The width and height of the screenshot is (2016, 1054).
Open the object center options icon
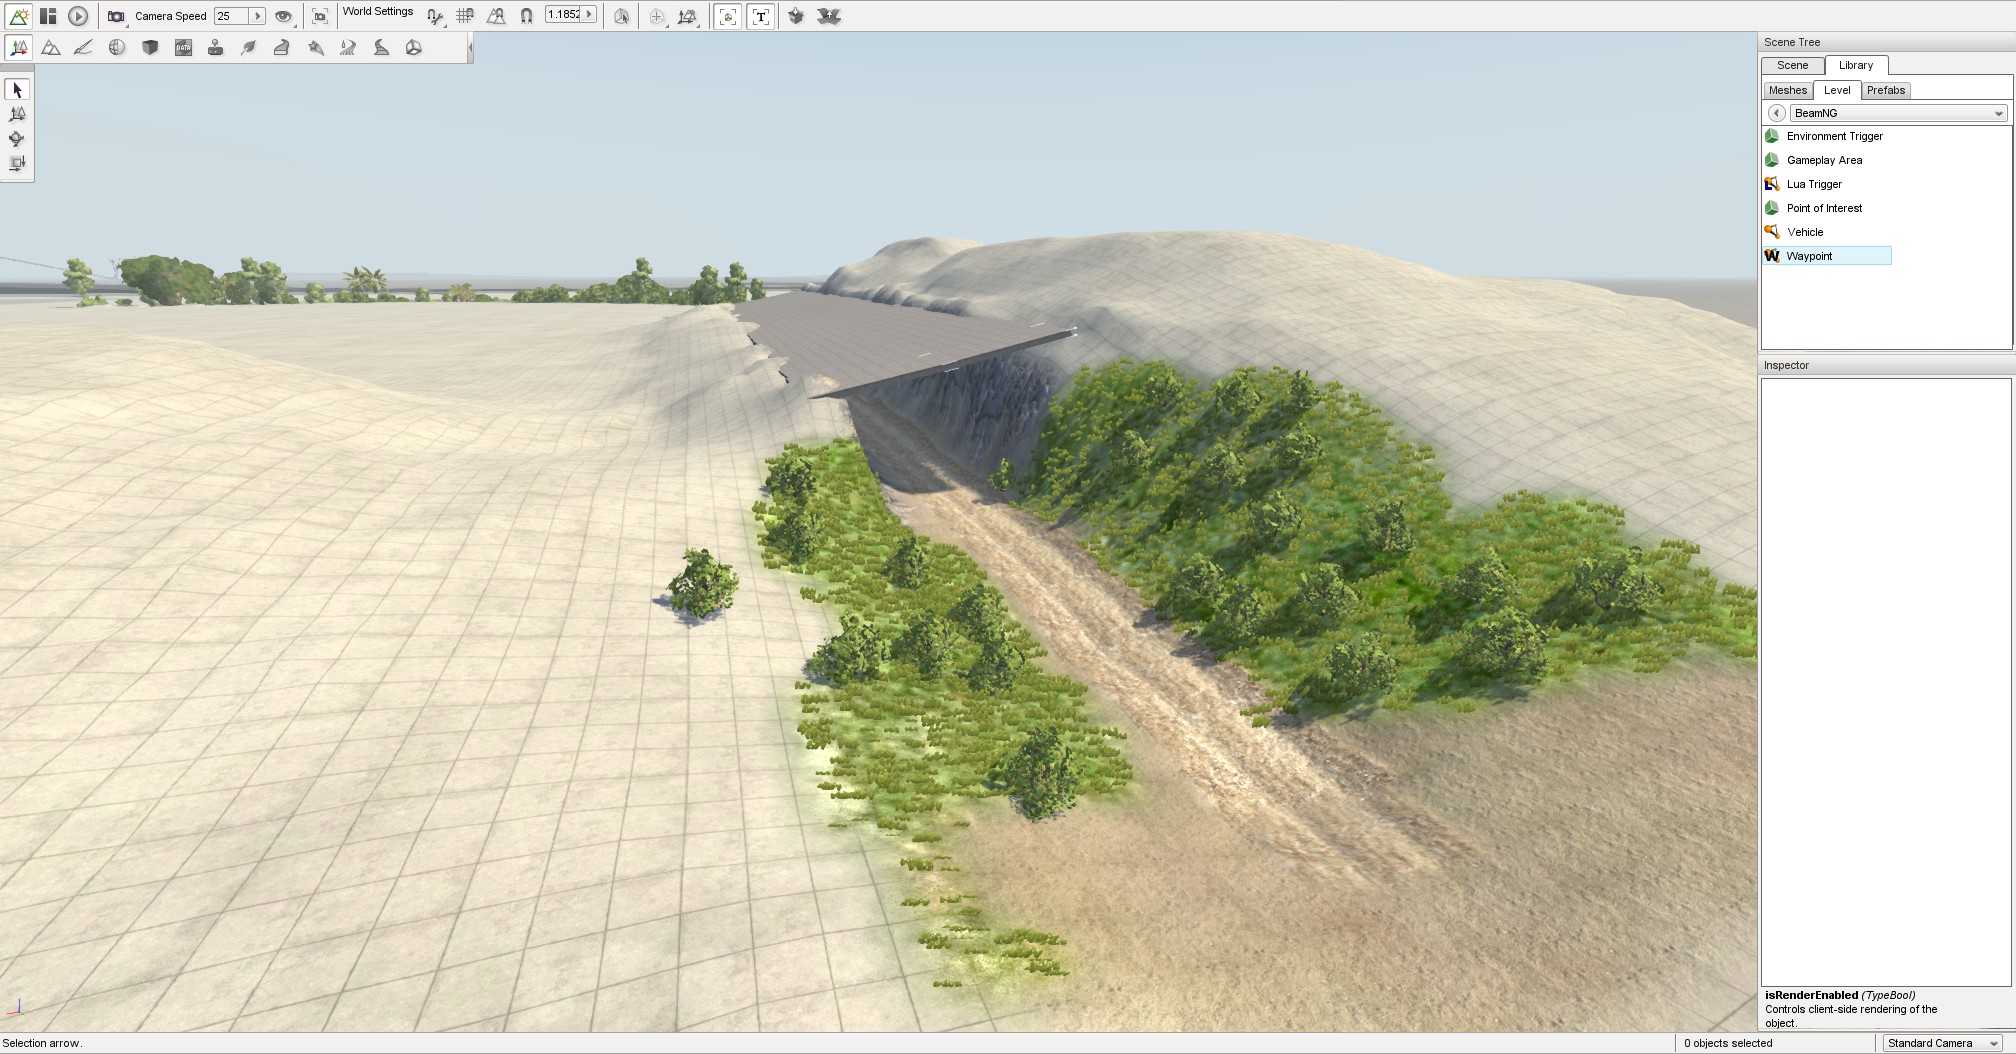pyautogui.click(x=657, y=16)
